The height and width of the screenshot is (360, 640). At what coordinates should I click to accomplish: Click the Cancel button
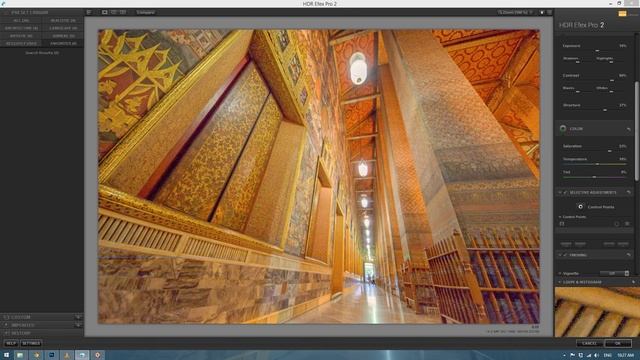tap(589, 343)
